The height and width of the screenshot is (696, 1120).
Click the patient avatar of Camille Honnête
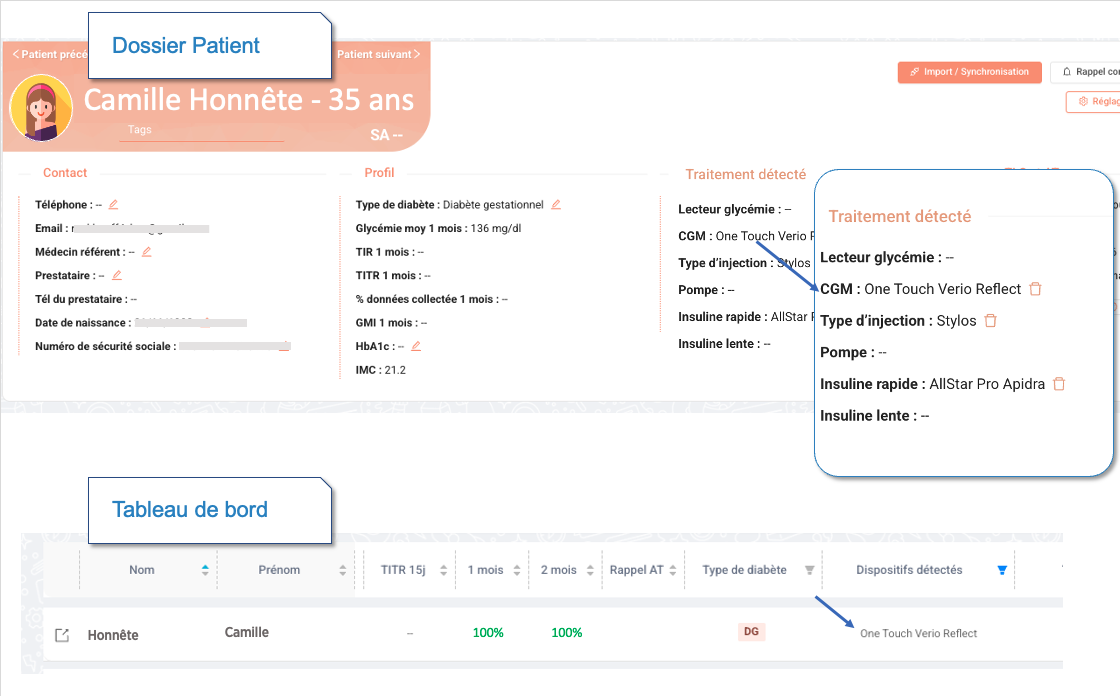(41, 109)
